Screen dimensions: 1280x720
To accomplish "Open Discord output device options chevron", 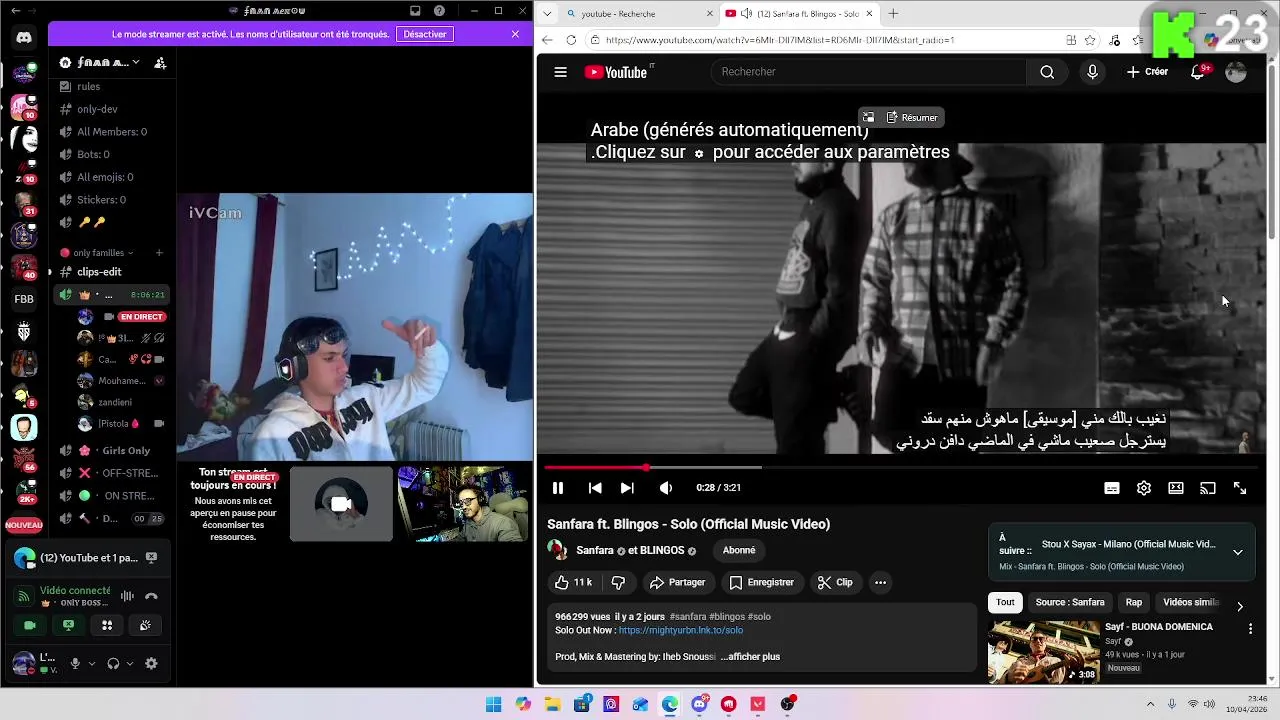I will (x=130, y=663).
